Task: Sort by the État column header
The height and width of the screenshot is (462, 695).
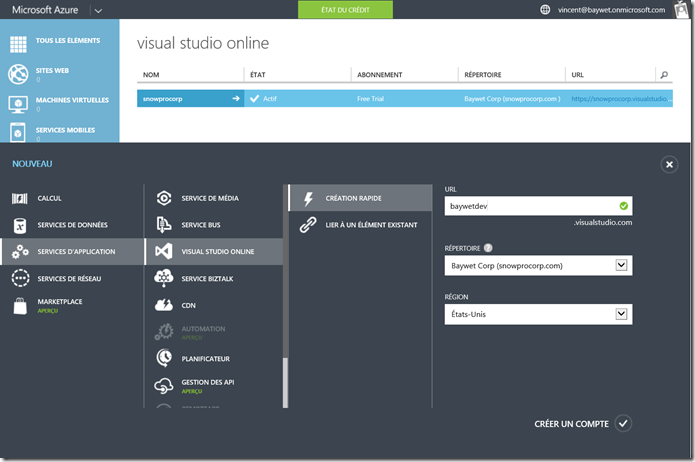Action: tap(258, 75)
